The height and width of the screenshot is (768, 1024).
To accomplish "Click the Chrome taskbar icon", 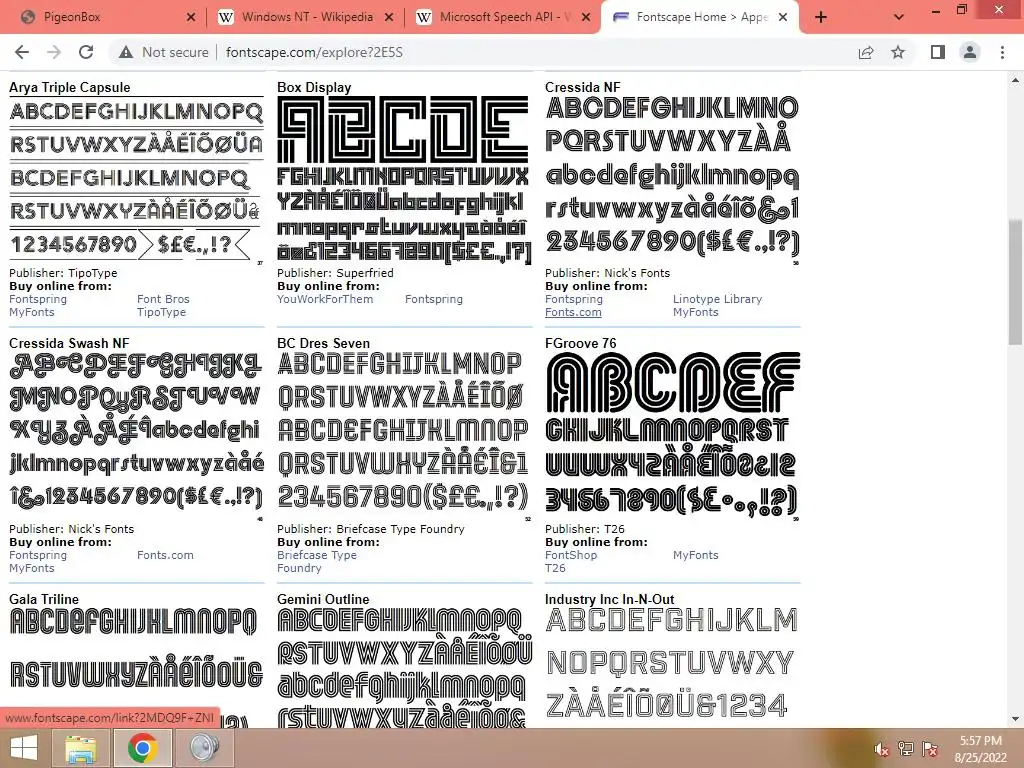I will pyautogui.click(x=142, y=748).
